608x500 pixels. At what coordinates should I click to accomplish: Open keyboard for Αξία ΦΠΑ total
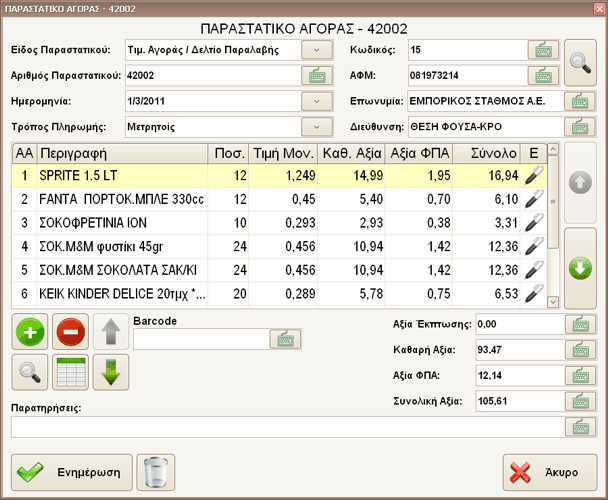(580, 375)
